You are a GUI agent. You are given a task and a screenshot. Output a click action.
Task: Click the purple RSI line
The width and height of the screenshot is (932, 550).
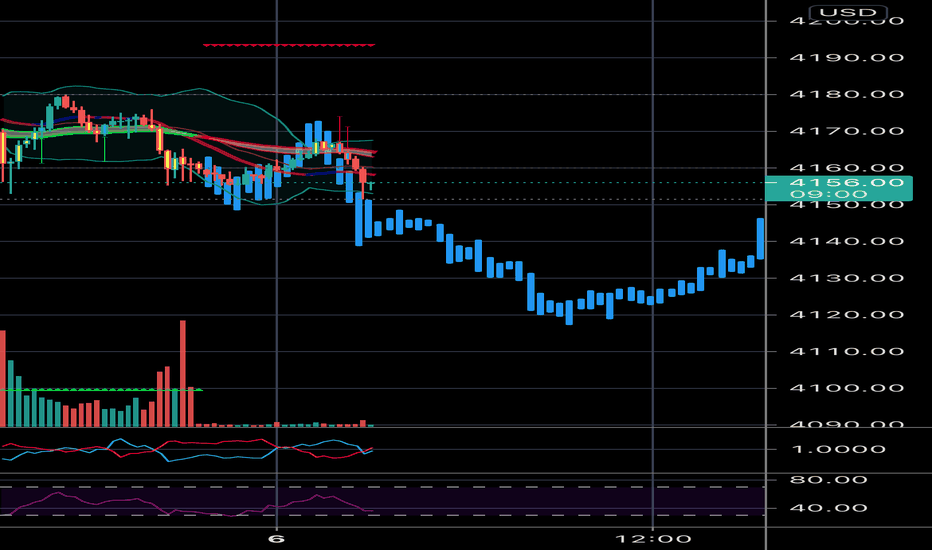(187, 505)
